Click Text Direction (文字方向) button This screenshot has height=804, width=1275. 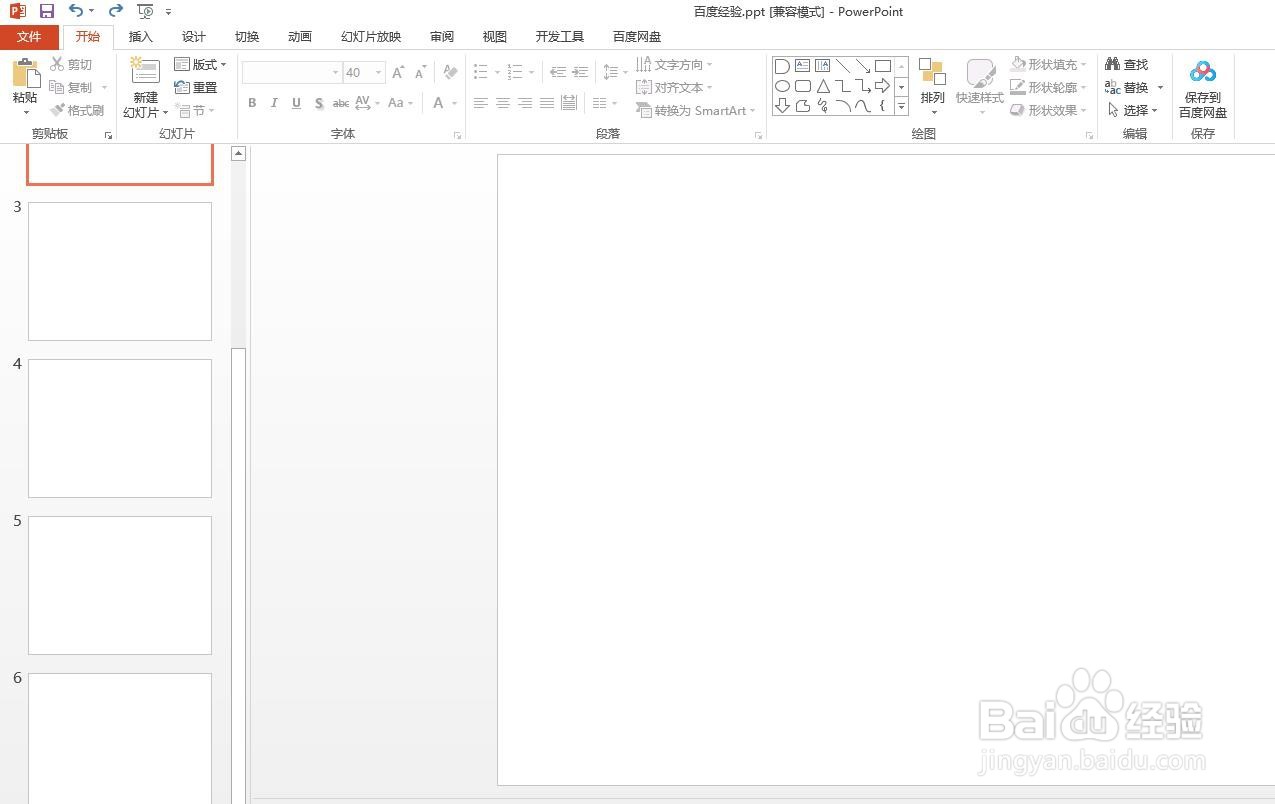[x=674, y=65]
